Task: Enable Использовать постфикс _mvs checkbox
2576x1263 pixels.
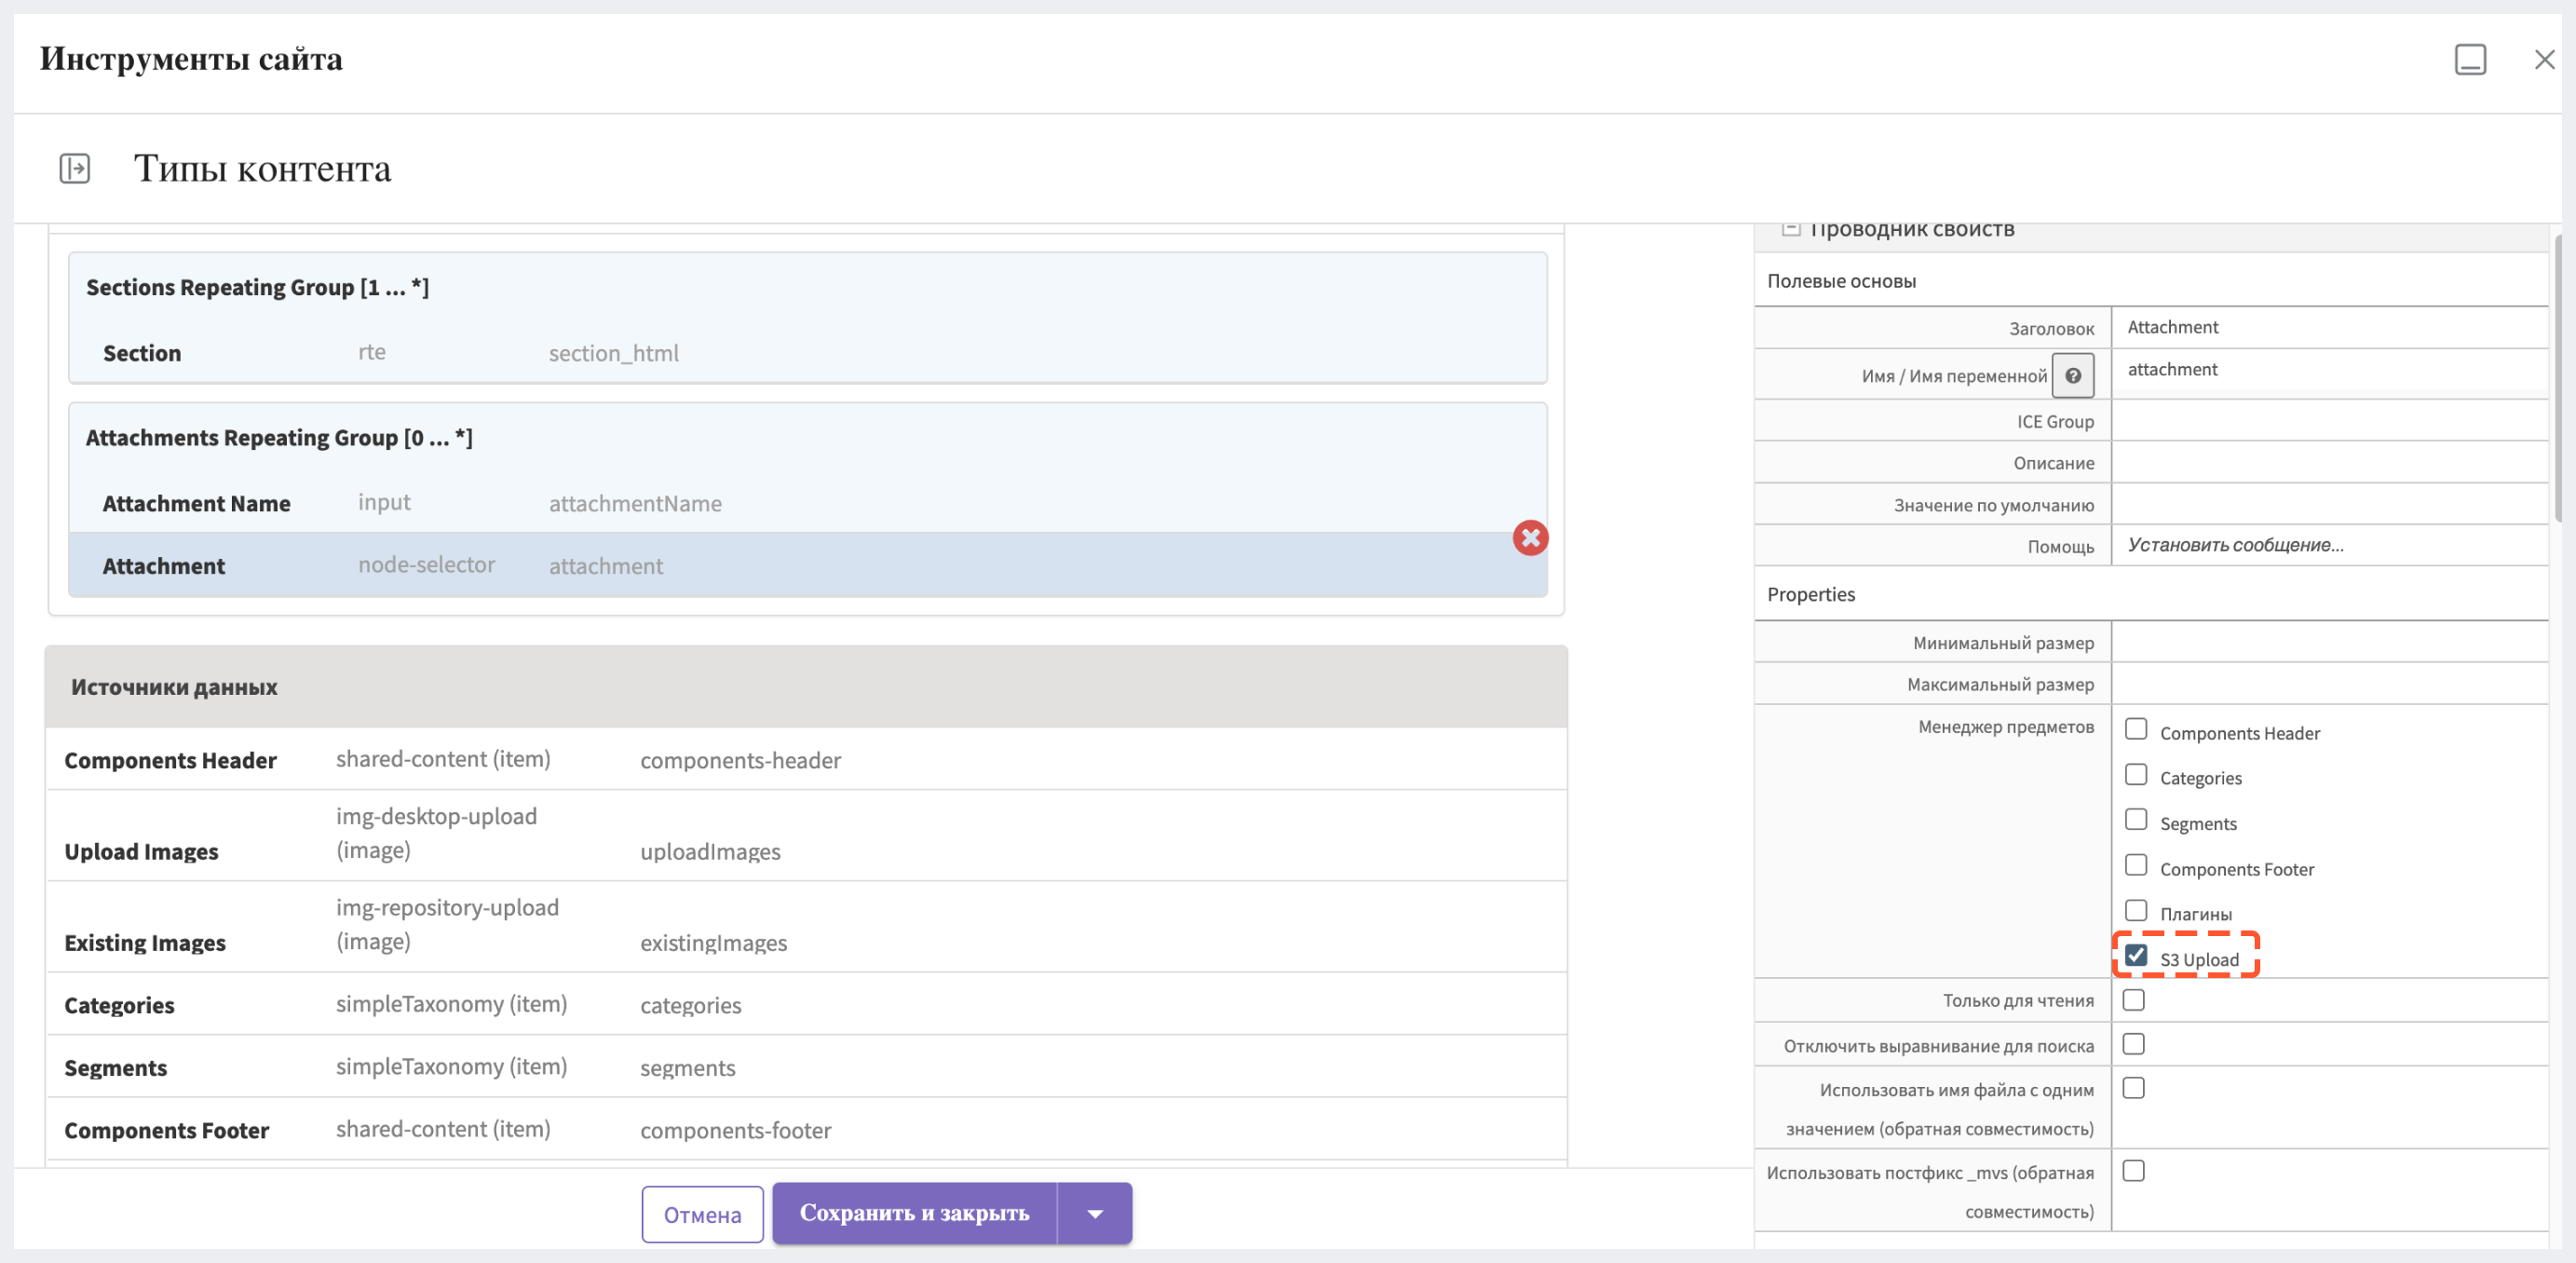Action: click(x=2133, y=1171)
